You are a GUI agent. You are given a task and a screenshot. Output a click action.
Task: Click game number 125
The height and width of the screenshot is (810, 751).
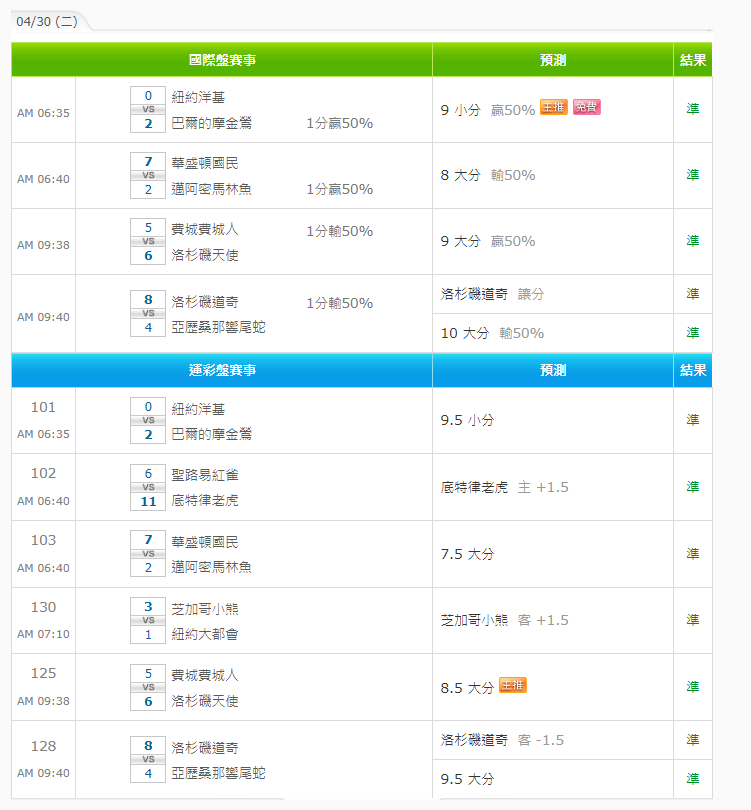click(43, 673)
